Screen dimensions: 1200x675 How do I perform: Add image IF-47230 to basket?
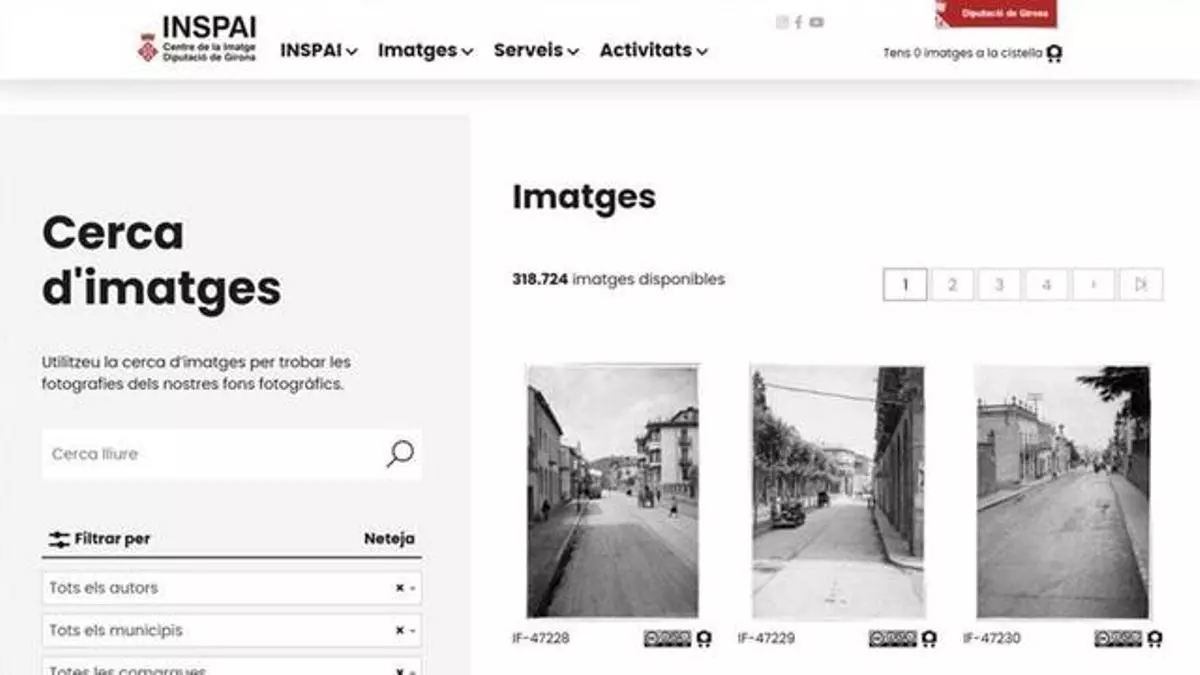(1155, 638)
